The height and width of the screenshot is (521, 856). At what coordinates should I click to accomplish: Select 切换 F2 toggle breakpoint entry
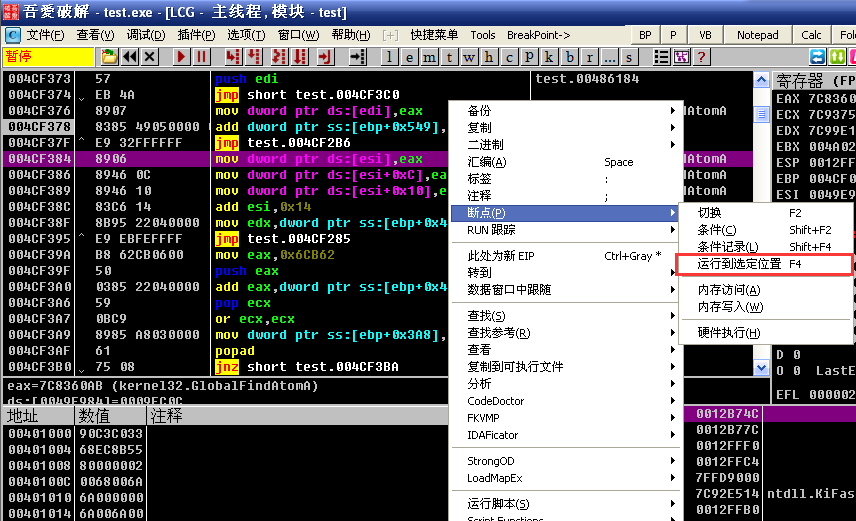[x=764, y=213]
